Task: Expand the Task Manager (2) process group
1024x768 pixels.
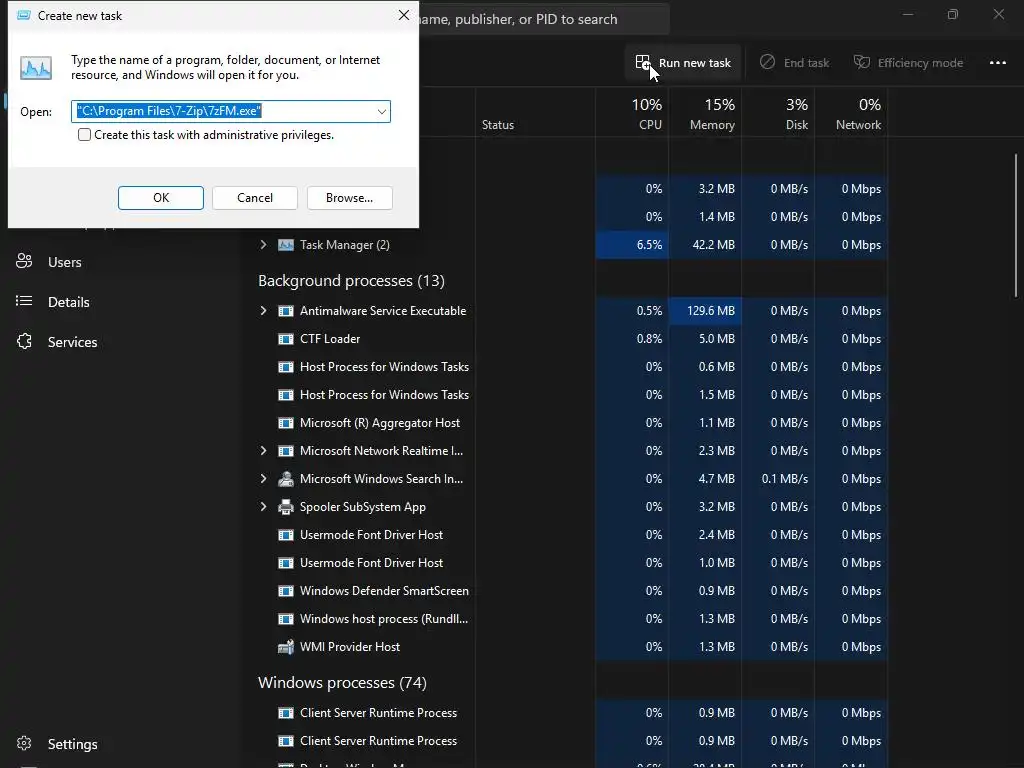Action: point(263,245)
